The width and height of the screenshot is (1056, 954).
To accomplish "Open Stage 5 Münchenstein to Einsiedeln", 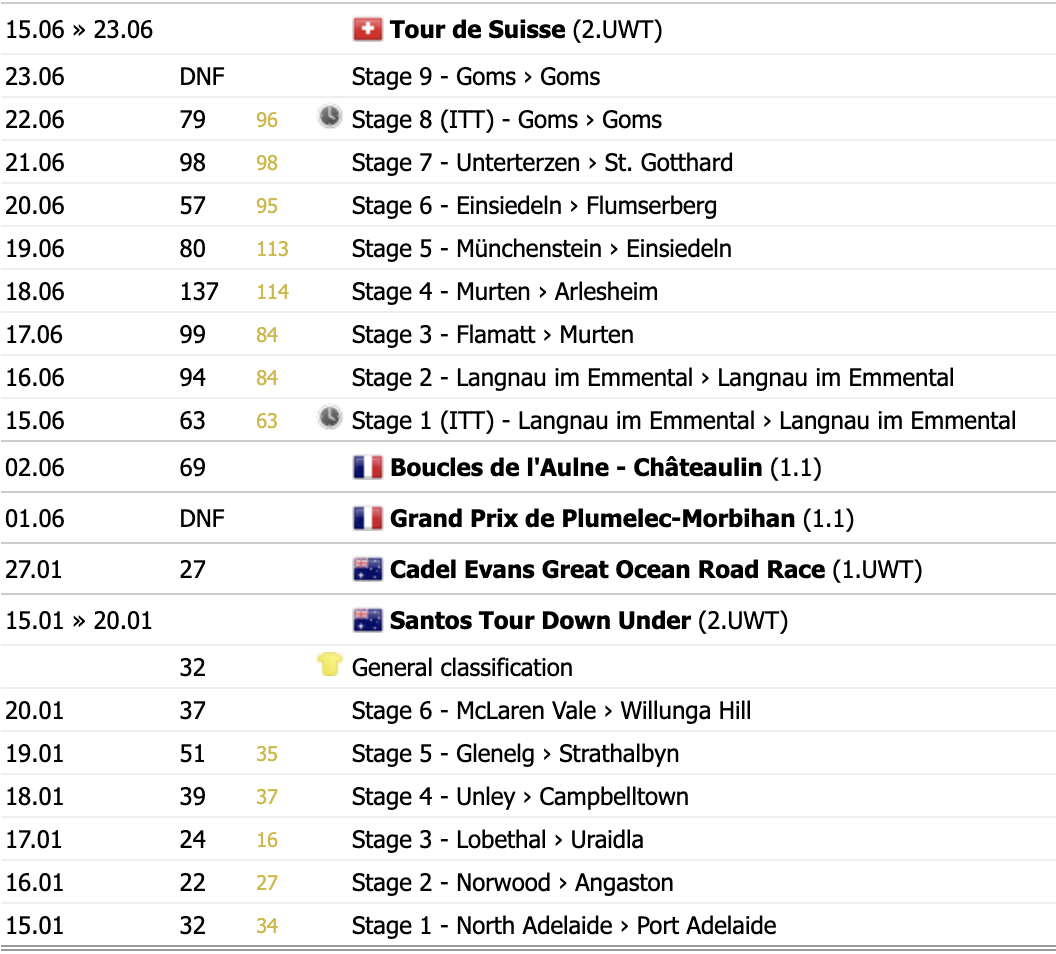I will click(541, 249).
